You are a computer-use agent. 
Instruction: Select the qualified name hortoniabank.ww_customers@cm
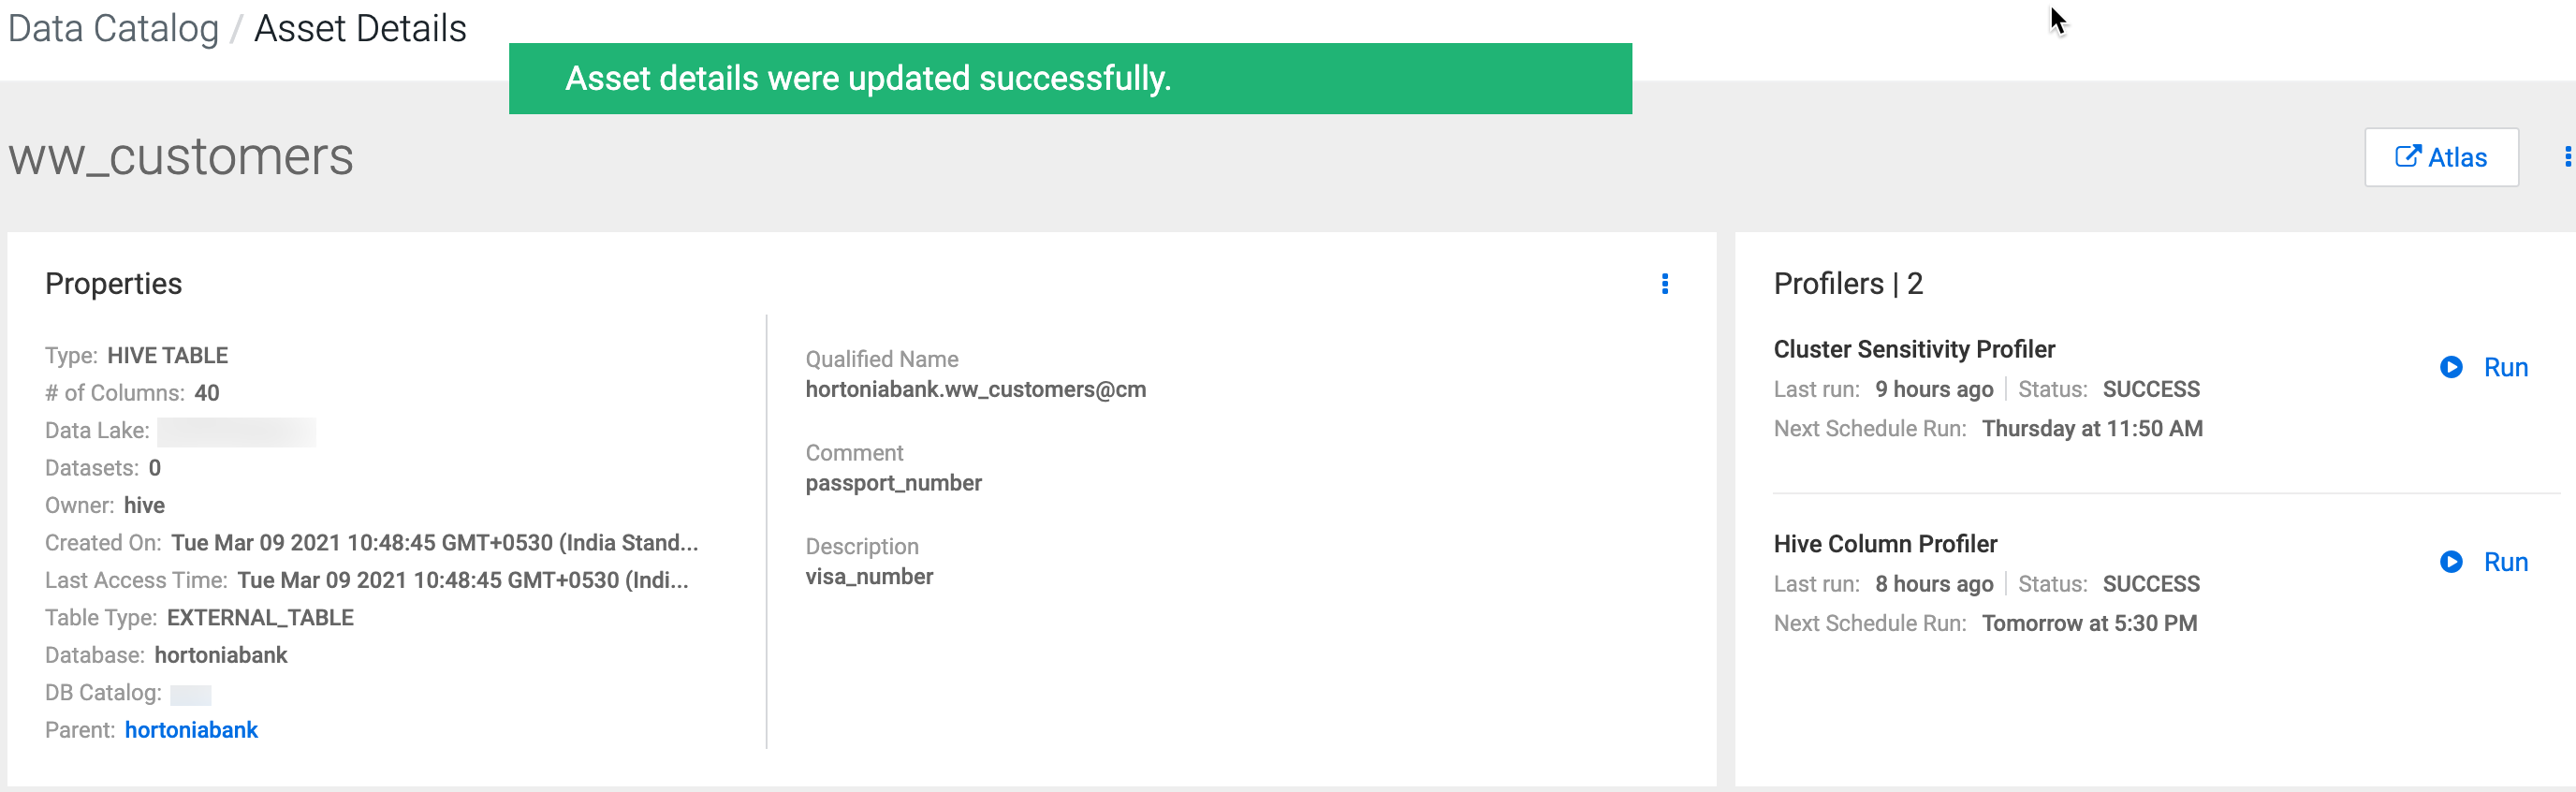click(x=975, y=389)
